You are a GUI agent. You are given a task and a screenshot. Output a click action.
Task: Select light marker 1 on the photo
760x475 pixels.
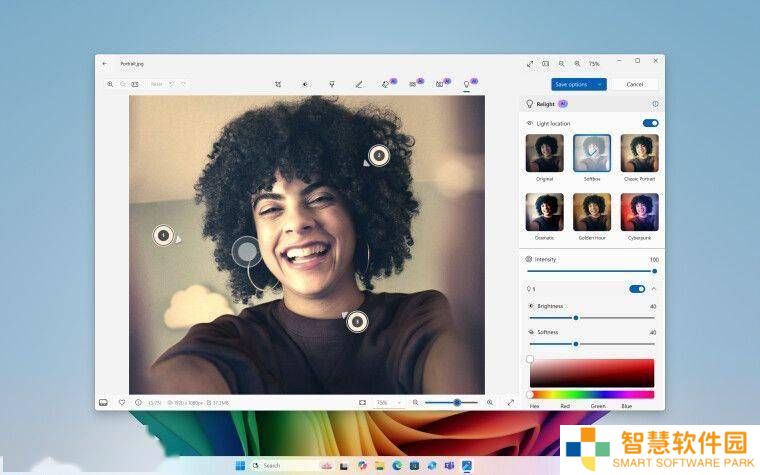tap(164, 236)
